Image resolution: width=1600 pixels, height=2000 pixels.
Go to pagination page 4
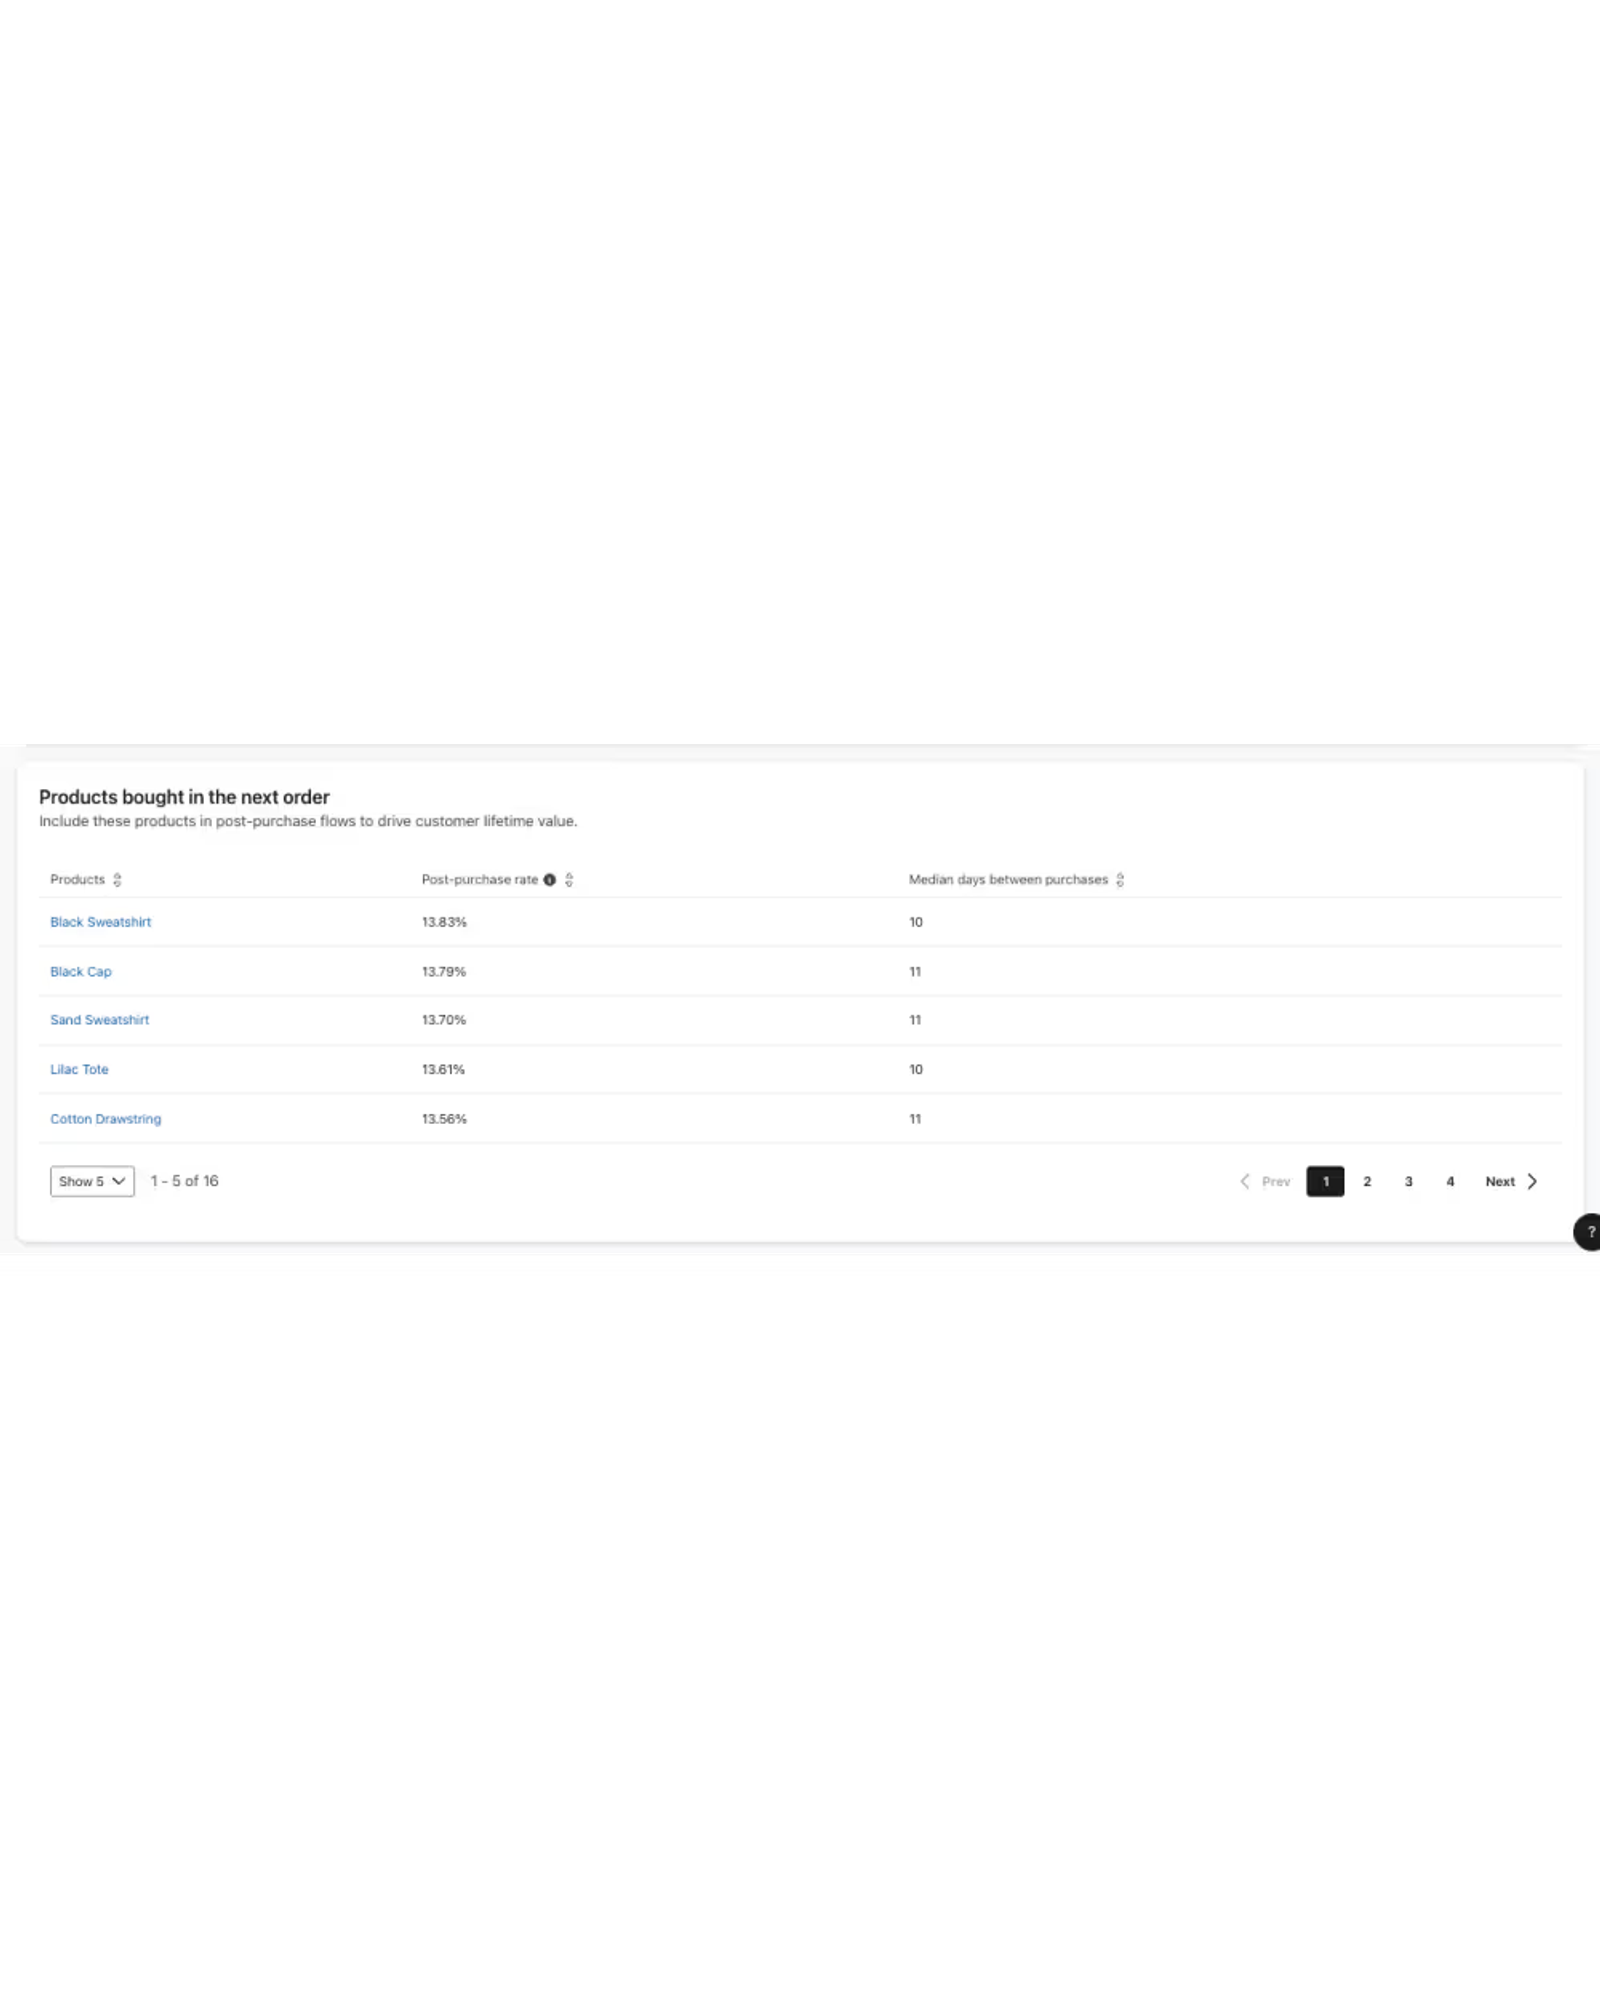[x=1450, y=1181]
